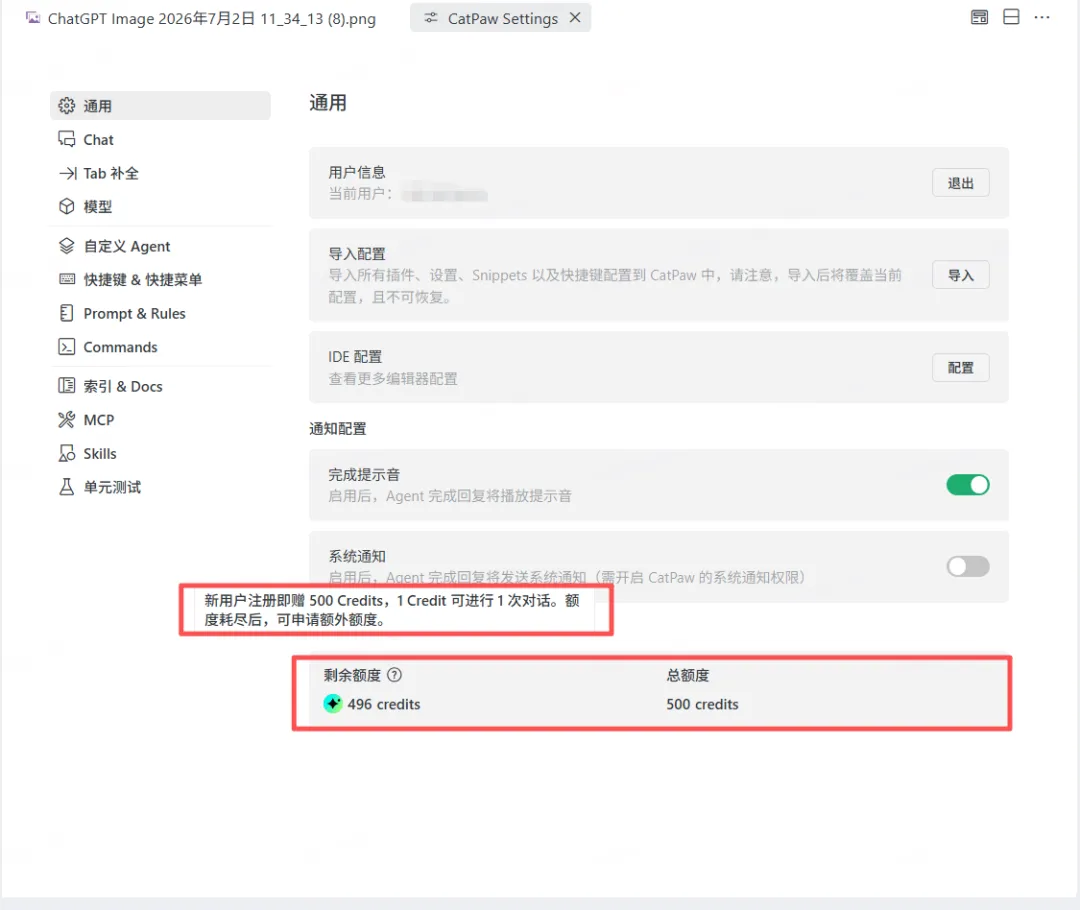Close the CatPaw Settings tab
Image resolution: width=1080 pixels, height=910 pixels.
(575, 17)
